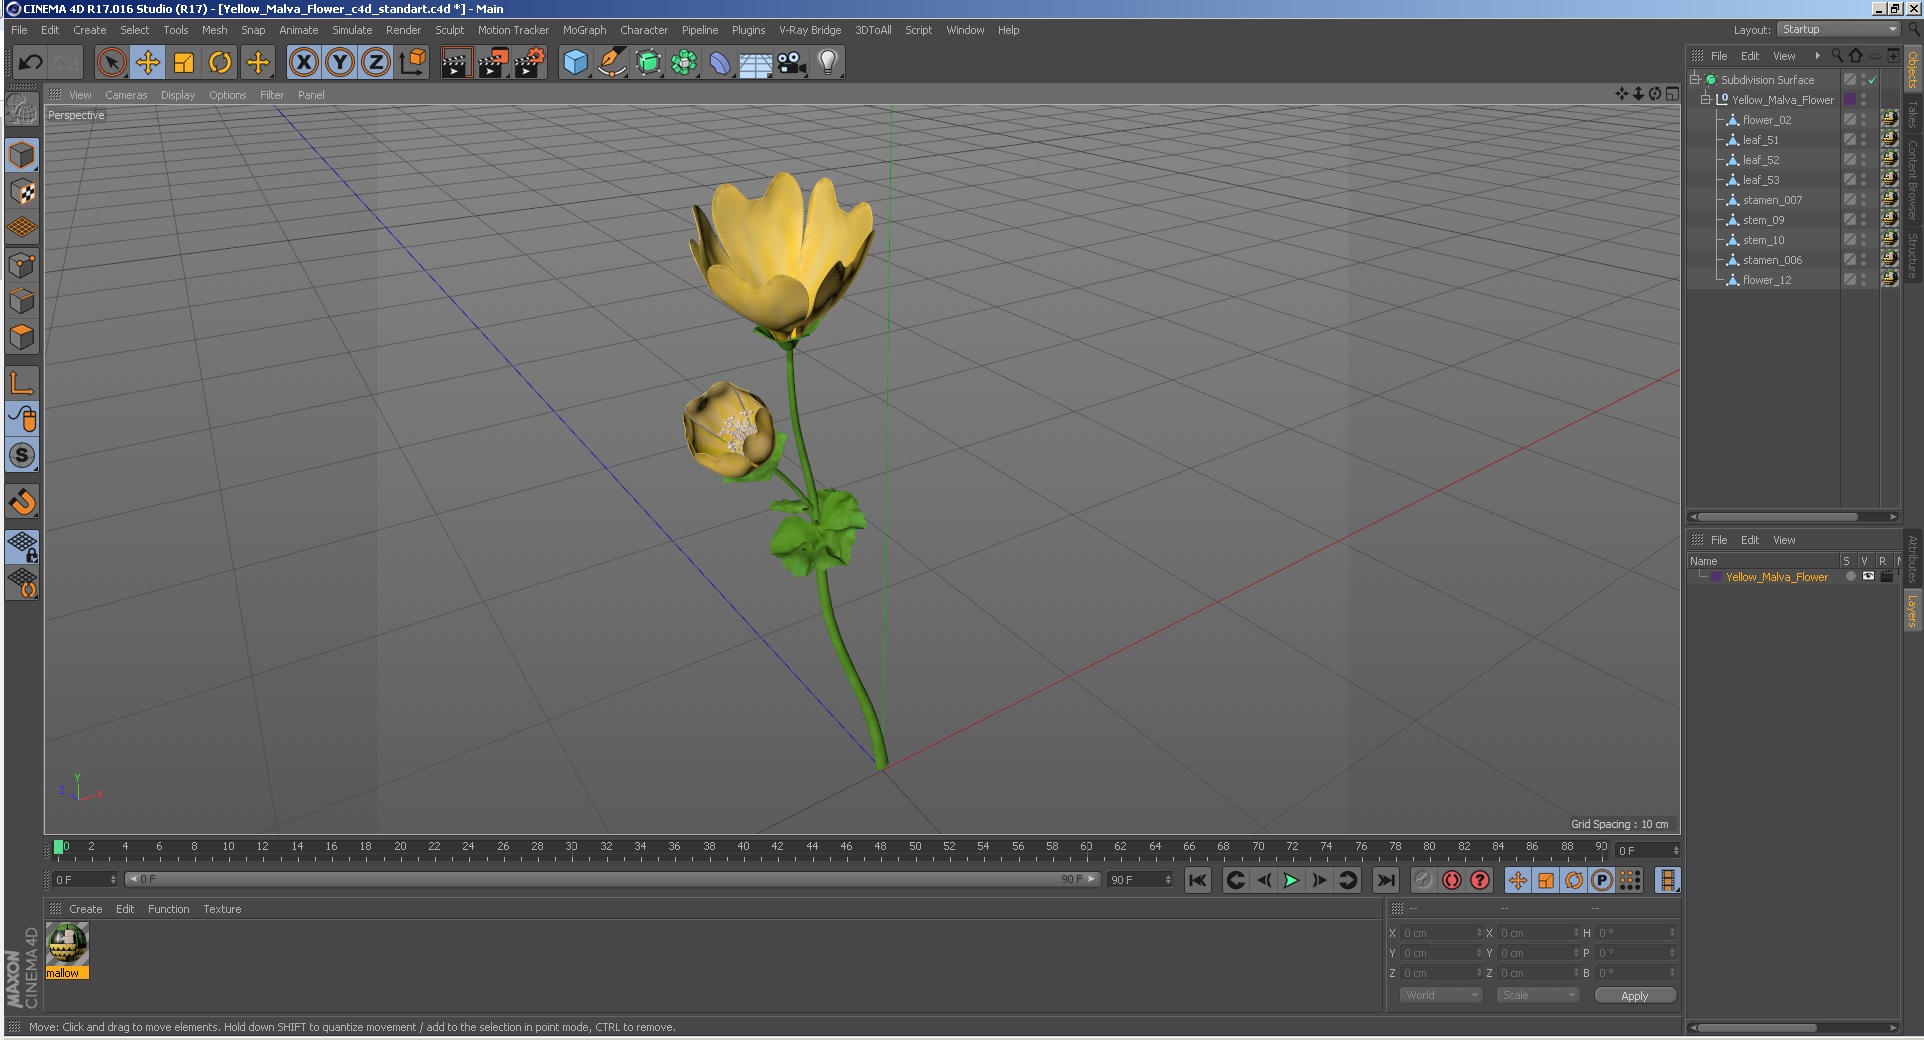The image size is (1924, 1040).
Task: Toggle Subdivision Surface green enable checkmark
Action: [x=1873, y=80]
